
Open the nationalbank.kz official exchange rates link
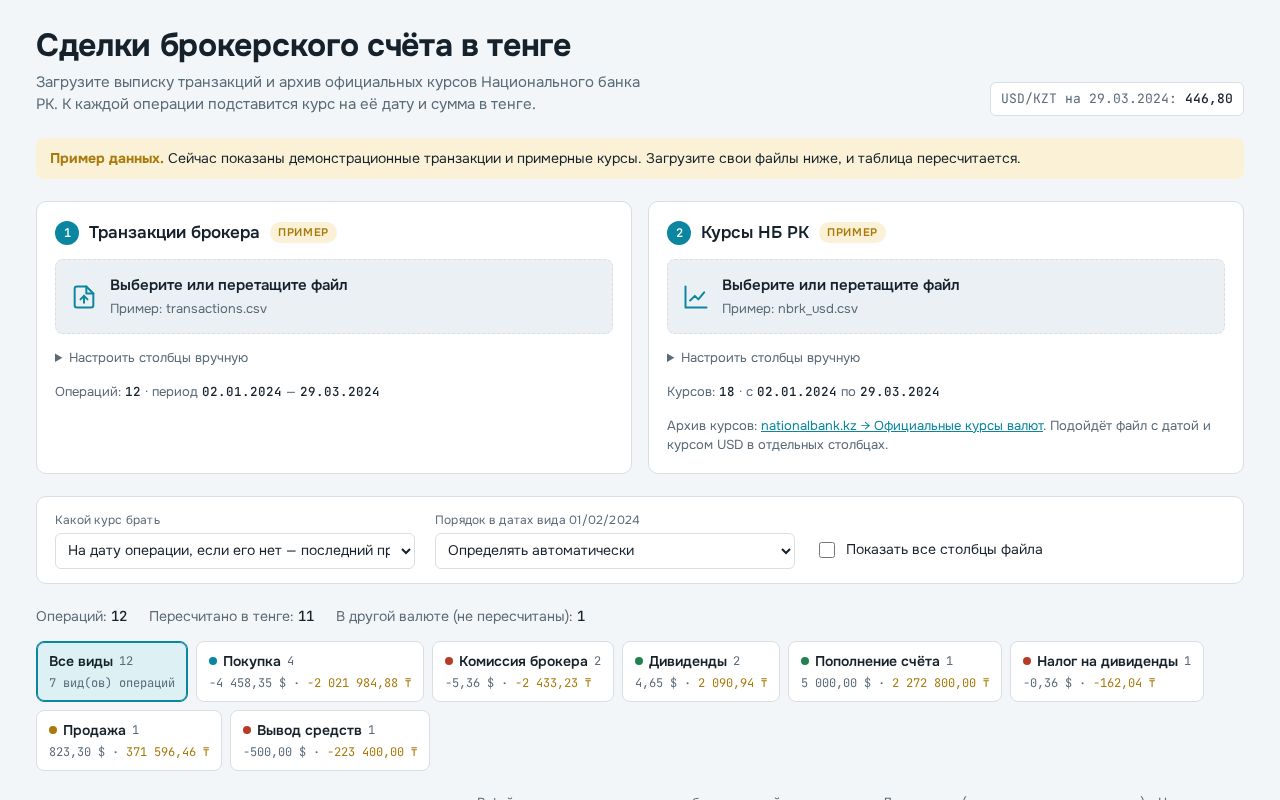pos(902,426)
